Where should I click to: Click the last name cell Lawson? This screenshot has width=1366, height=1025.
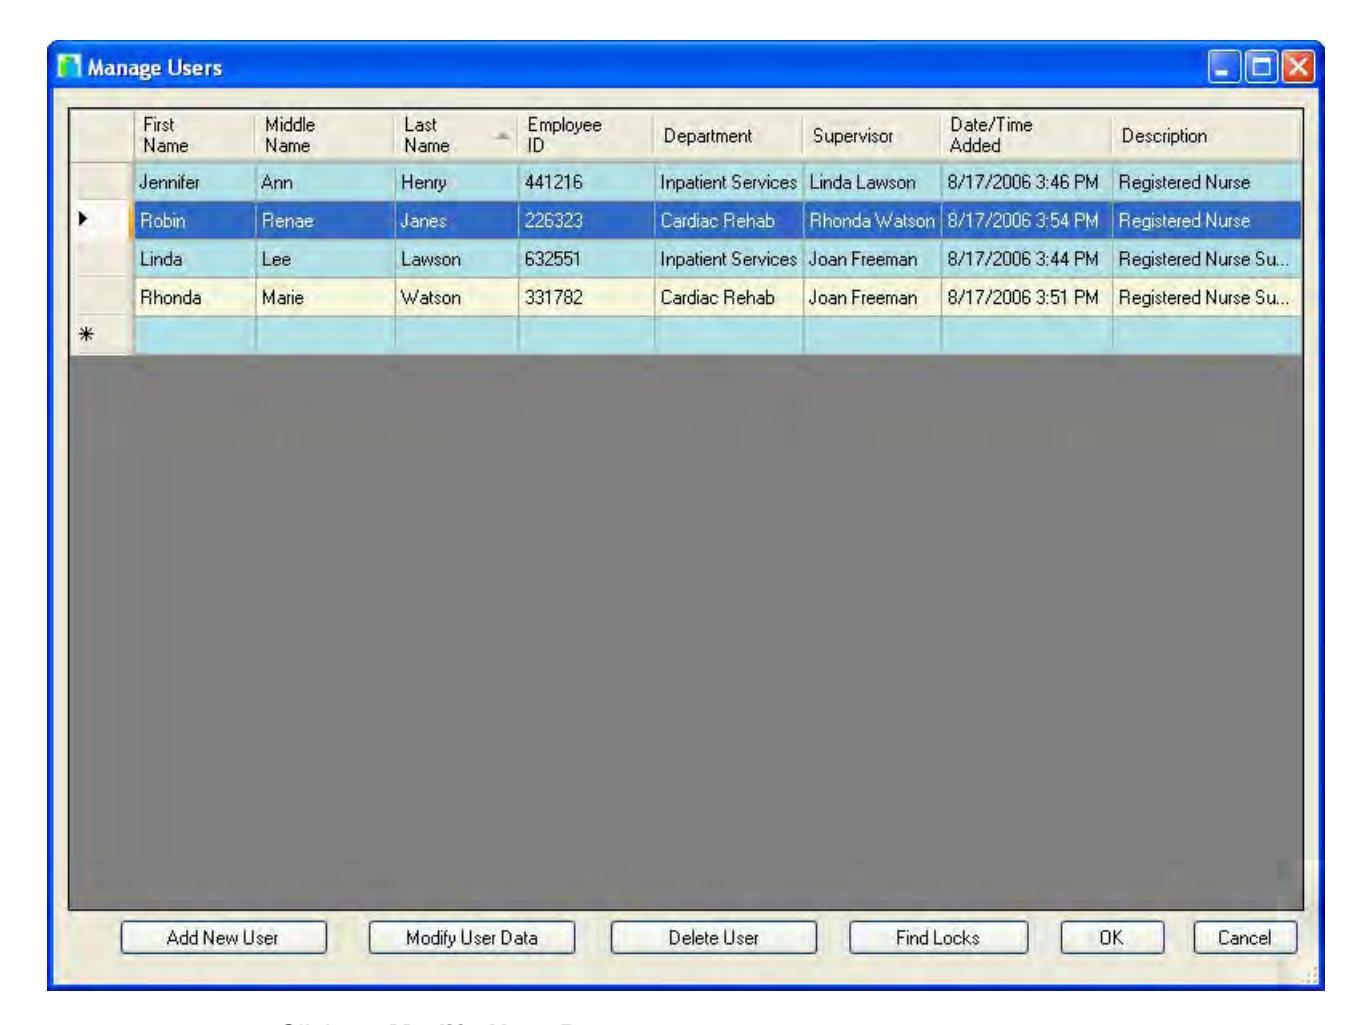456,259
